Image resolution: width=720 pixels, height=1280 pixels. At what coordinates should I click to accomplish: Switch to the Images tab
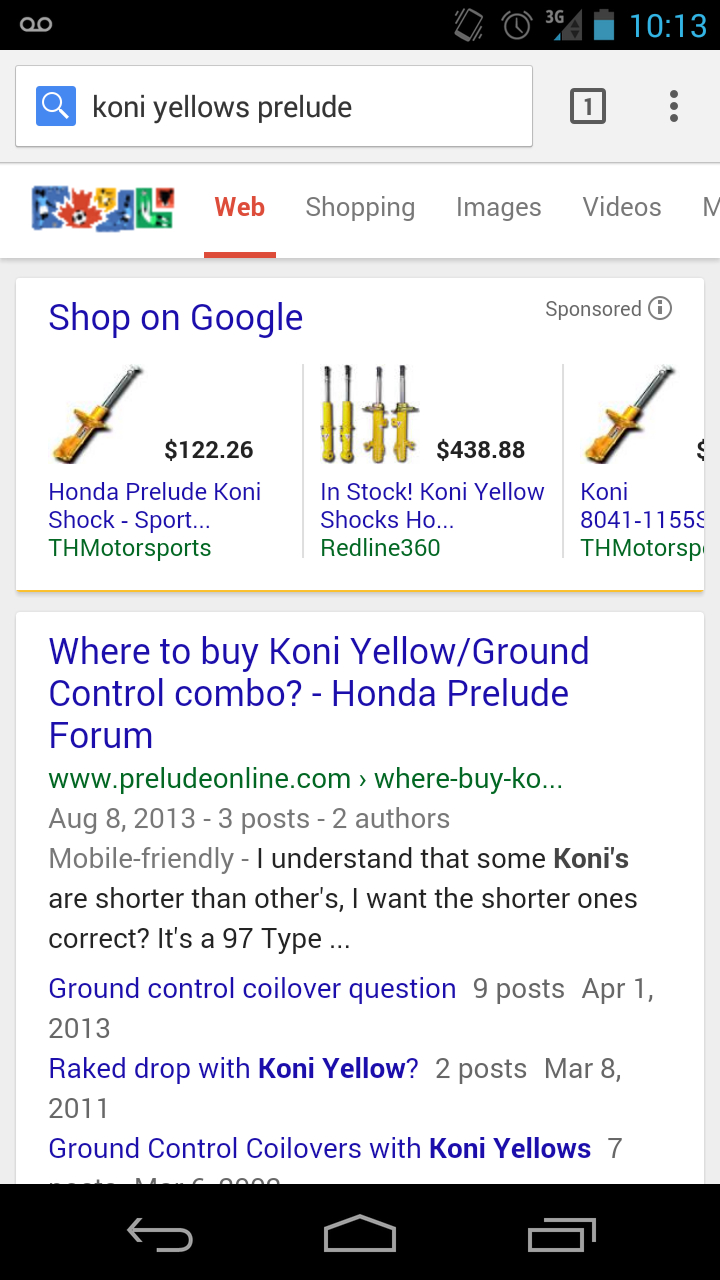(498, 207)
